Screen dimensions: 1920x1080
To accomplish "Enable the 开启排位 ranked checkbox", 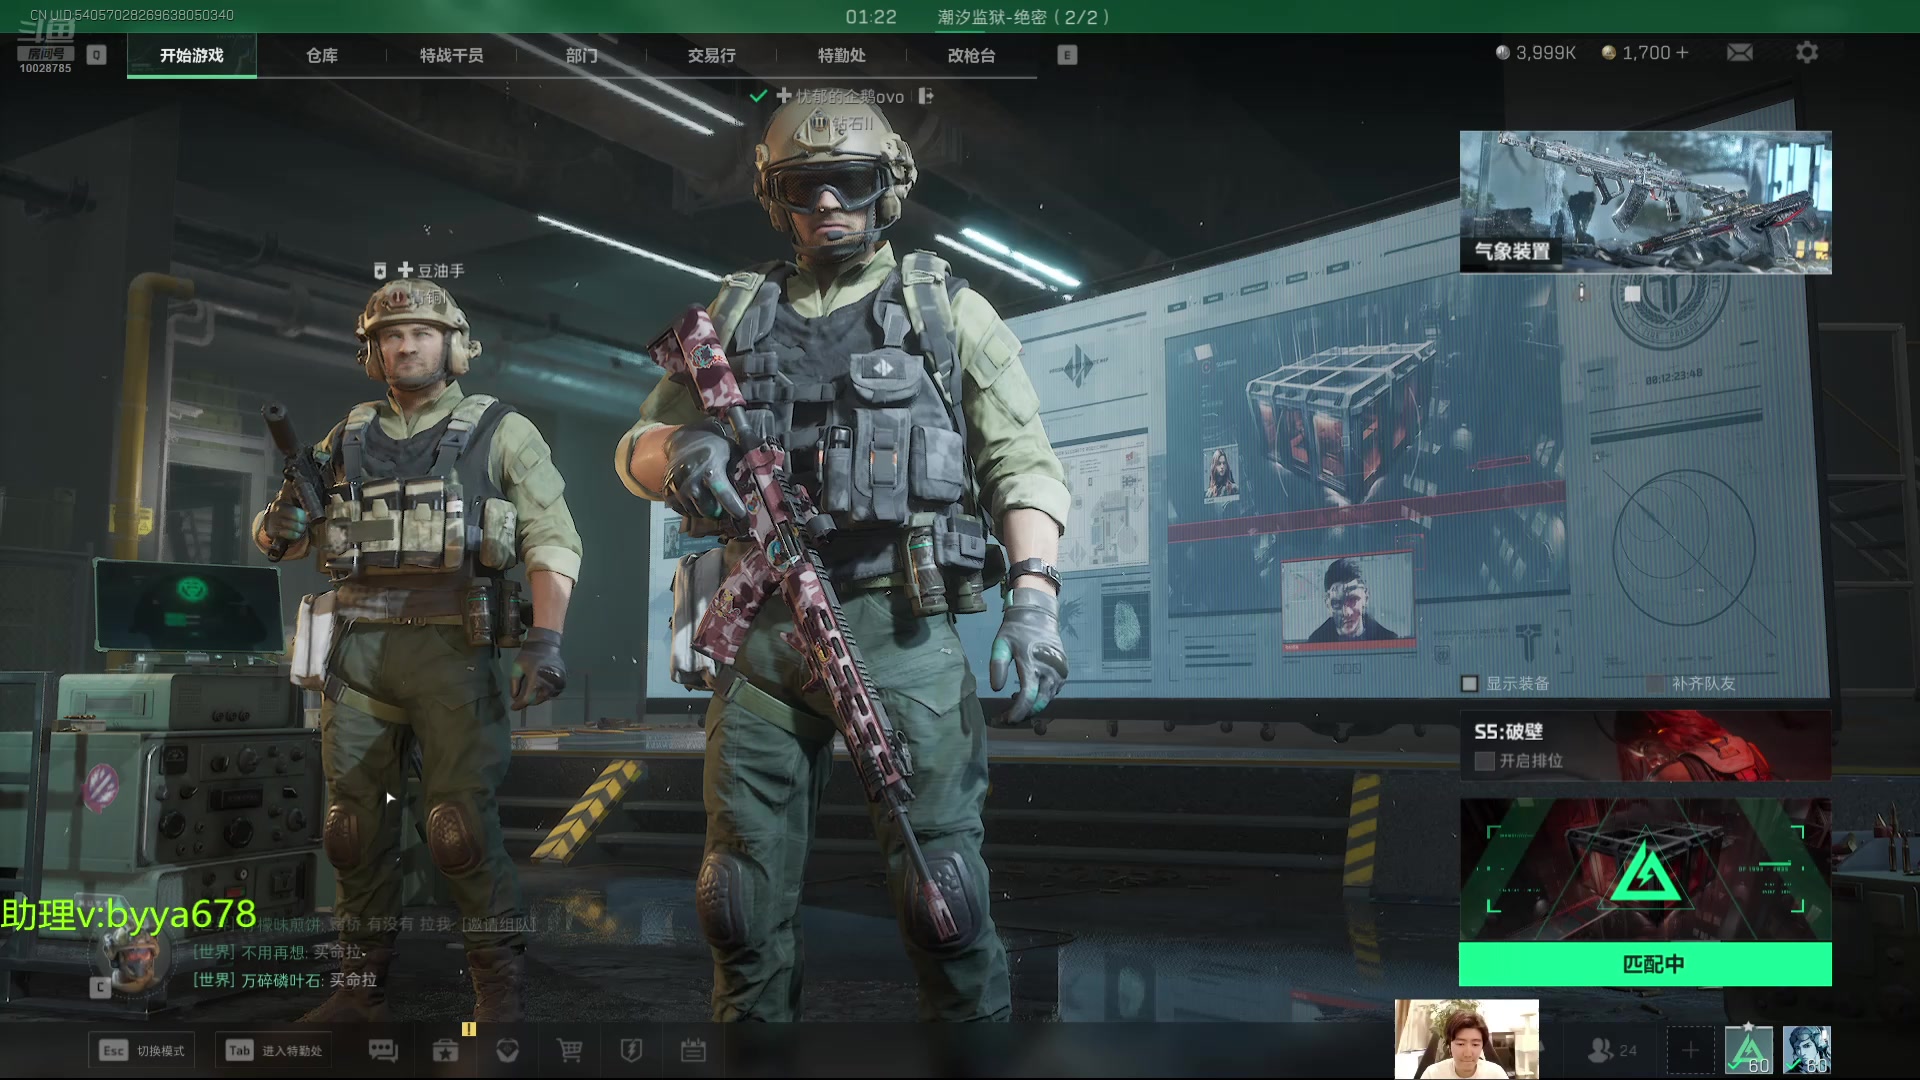I will (x=1484, y=761).
